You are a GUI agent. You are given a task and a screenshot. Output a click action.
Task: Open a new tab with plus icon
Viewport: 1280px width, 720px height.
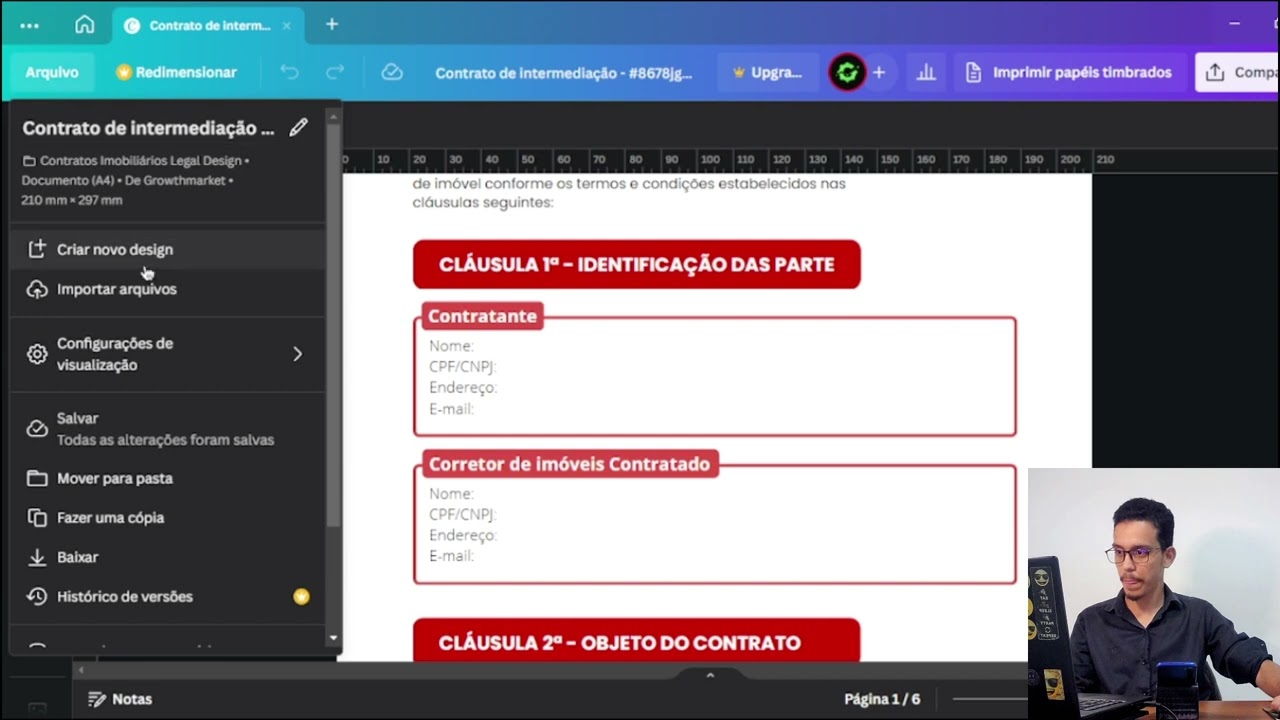coord(332,25)
